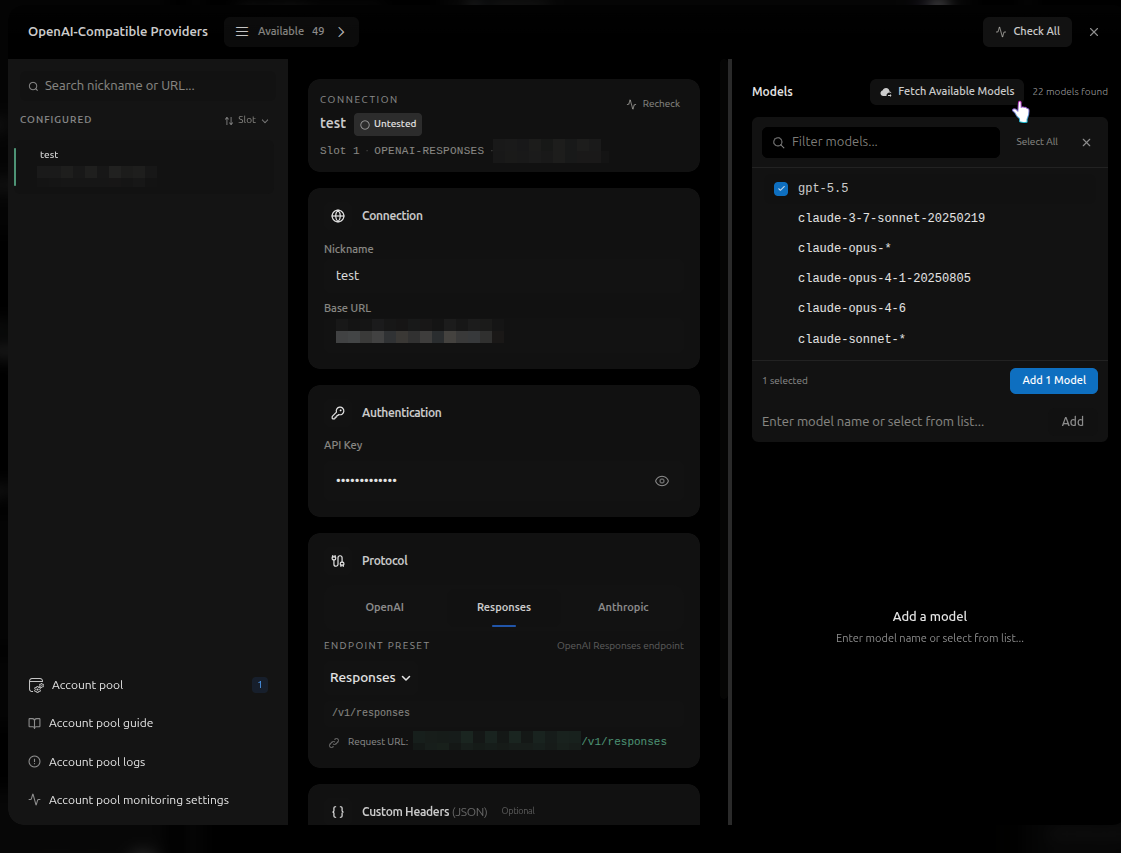Screen dimensions: 1121x853
Task: Expand the Available 49 chevron arrow
Action: pyautogui.click(x=341, y=31)
